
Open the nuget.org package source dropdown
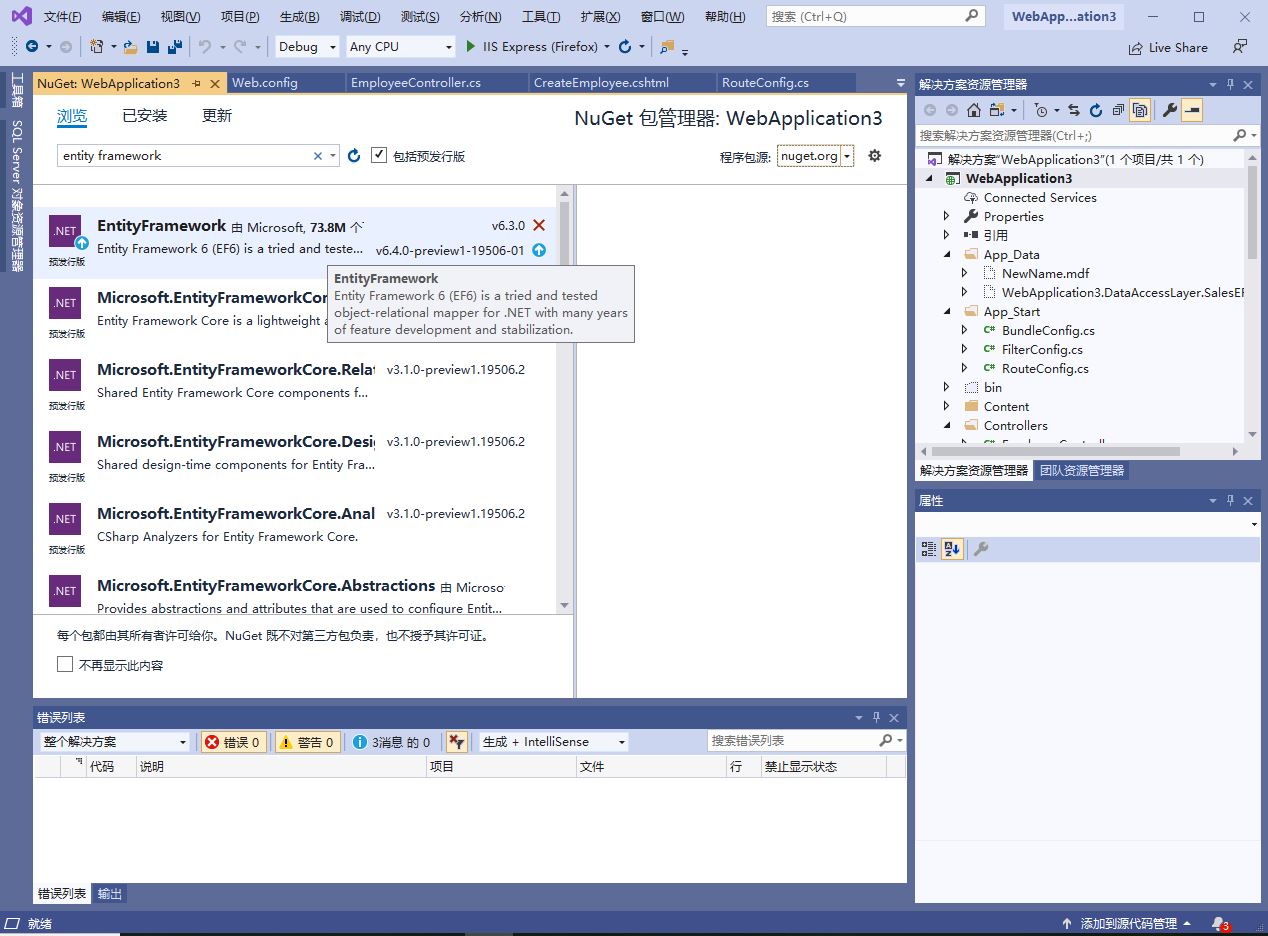tap(847, 156)
